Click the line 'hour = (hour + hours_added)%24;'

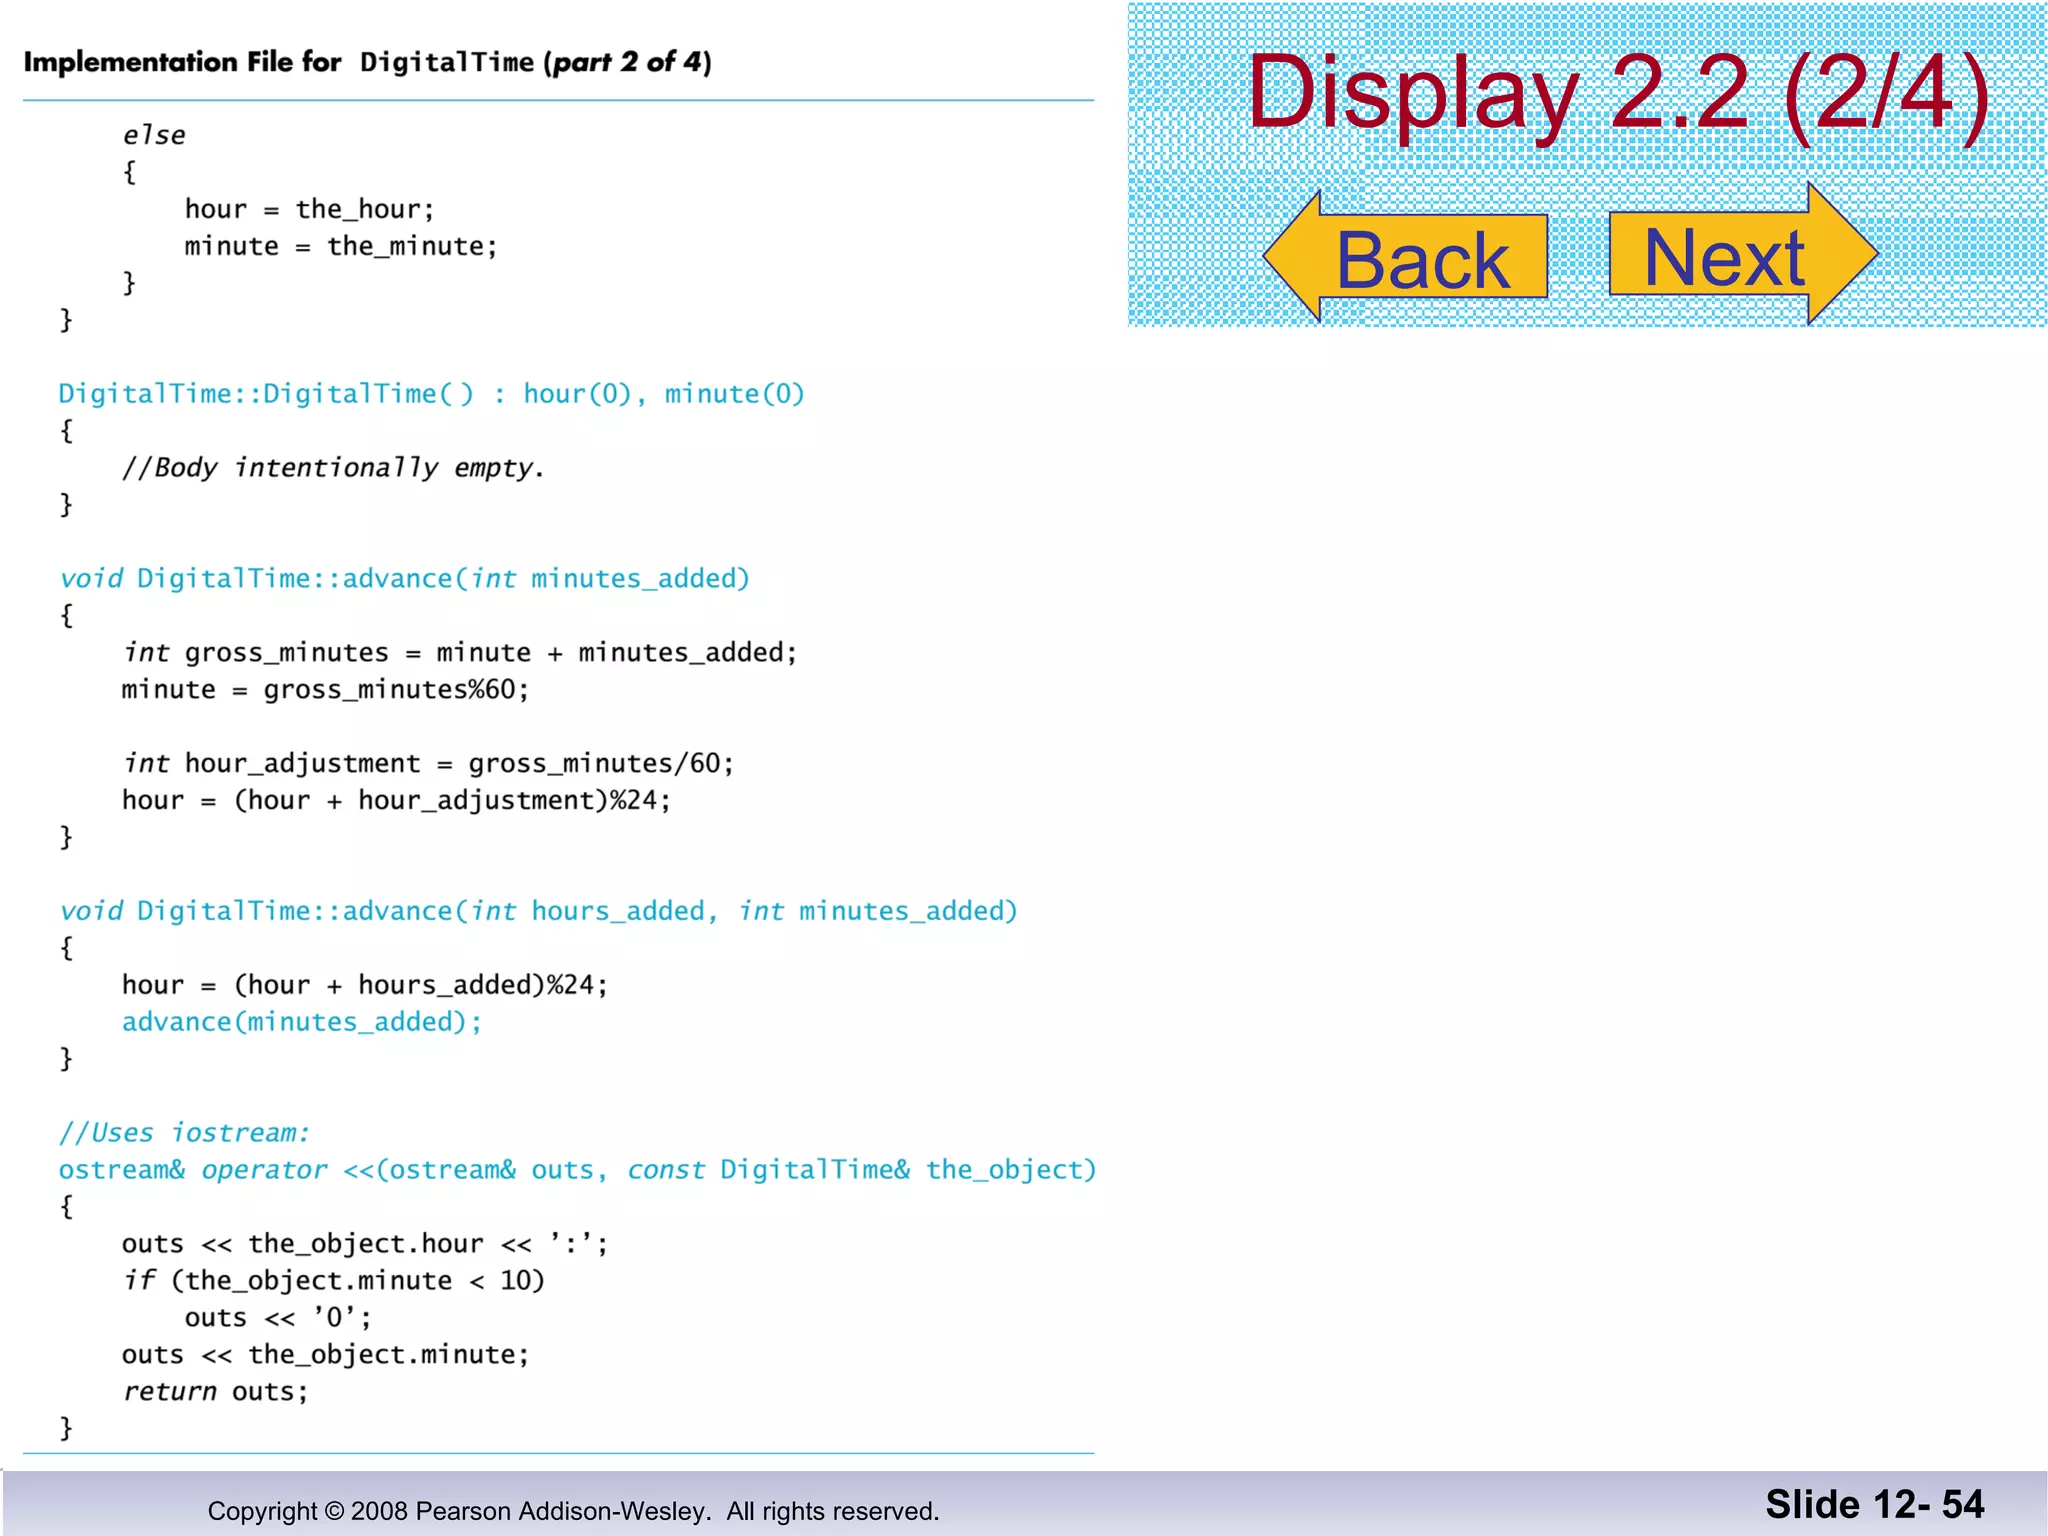click(x=365, y=985)
